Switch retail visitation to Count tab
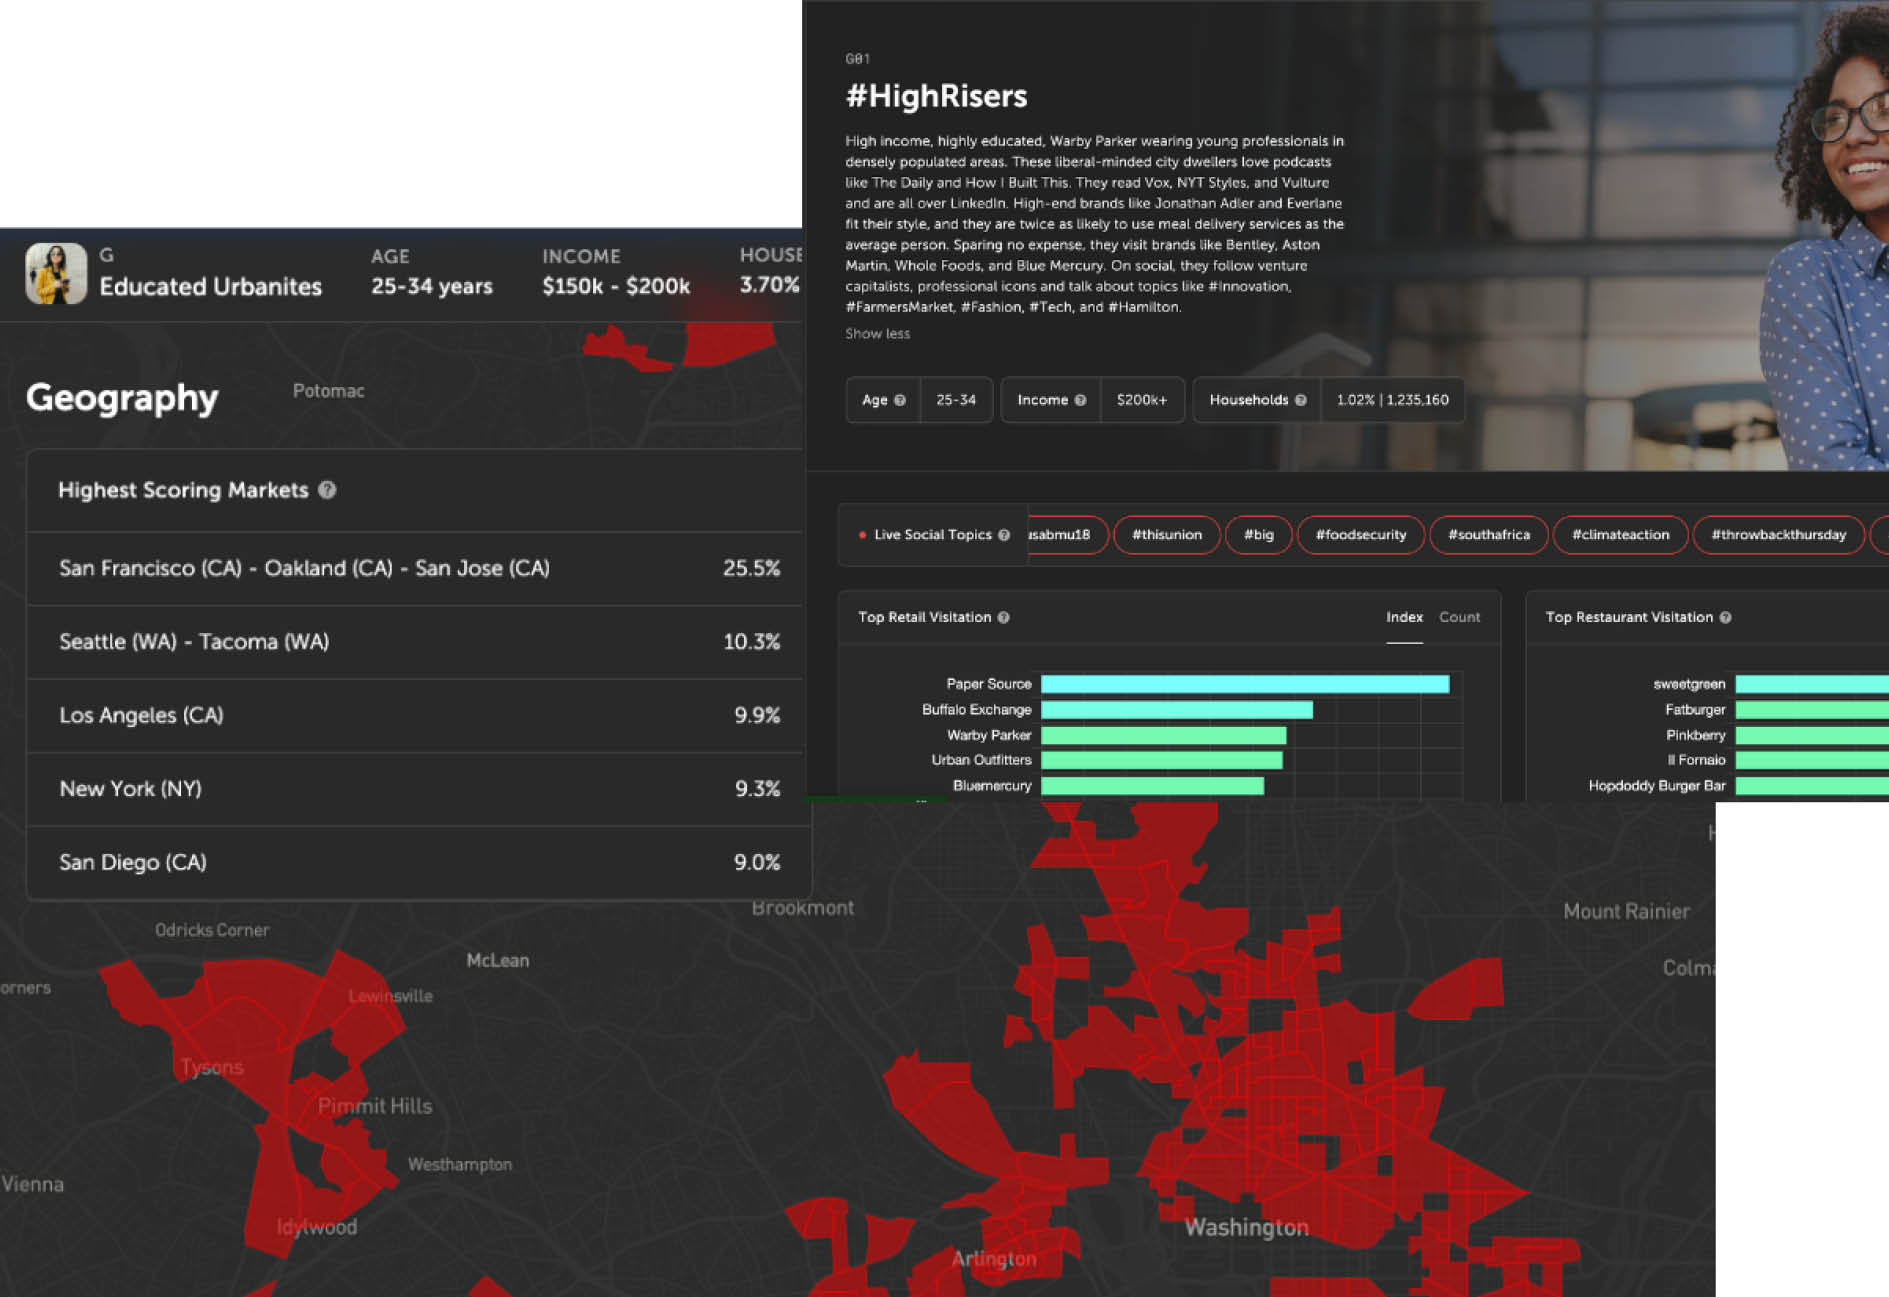Viewport: 1889px width, 1297px height. coord(1459,618)
